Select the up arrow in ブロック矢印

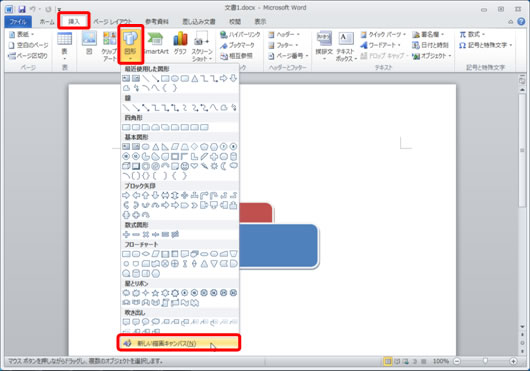point(145,195)
